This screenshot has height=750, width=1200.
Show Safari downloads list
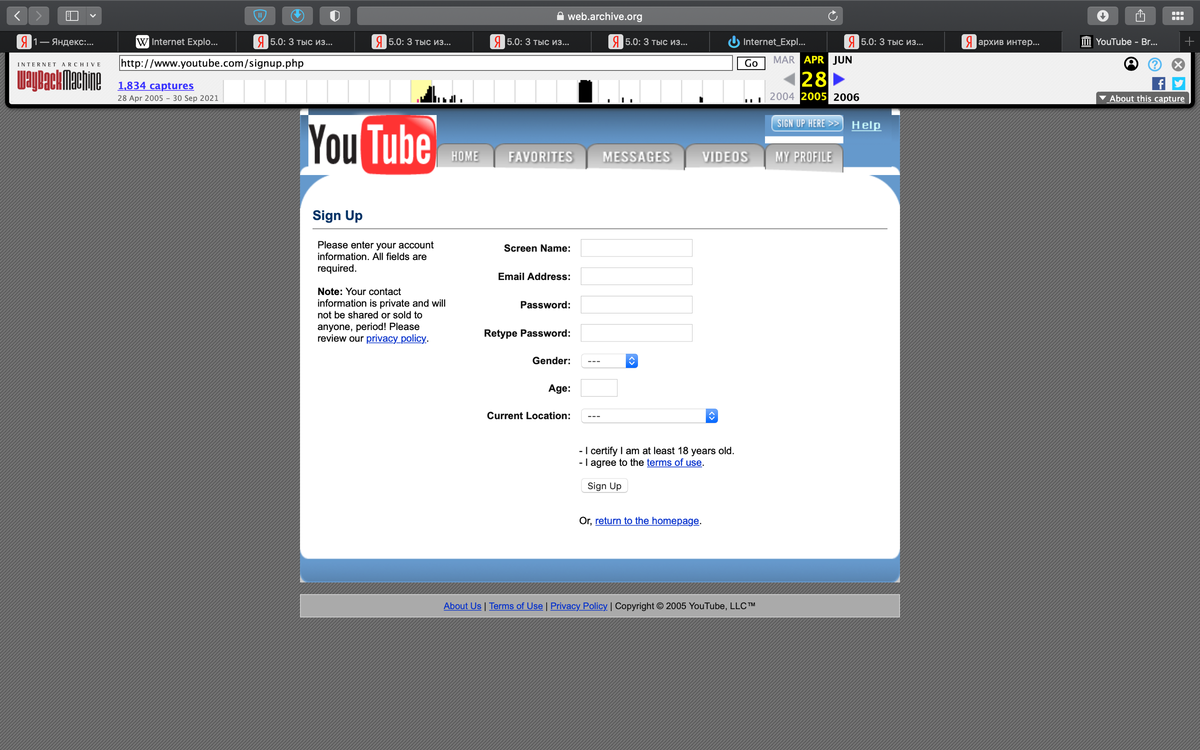point(1102,16)
